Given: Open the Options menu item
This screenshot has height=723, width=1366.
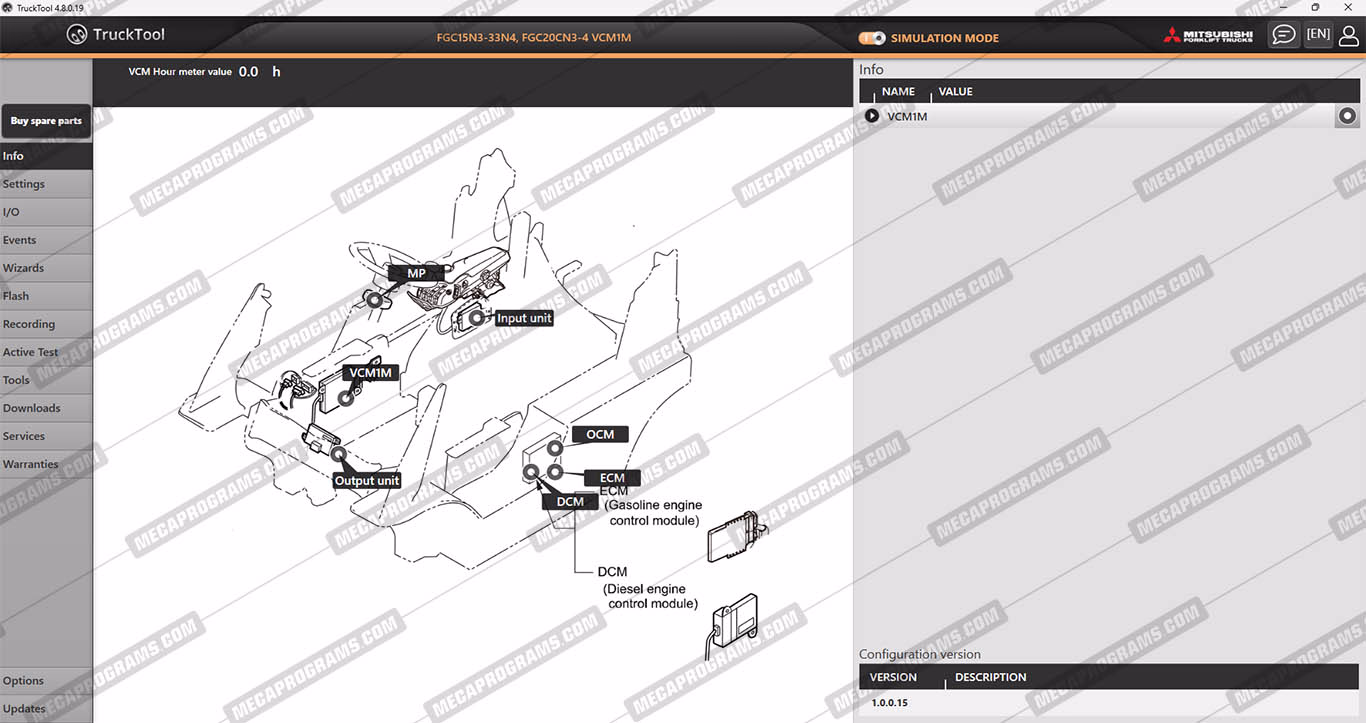Looking at the screenshot, I should [46, 681].
